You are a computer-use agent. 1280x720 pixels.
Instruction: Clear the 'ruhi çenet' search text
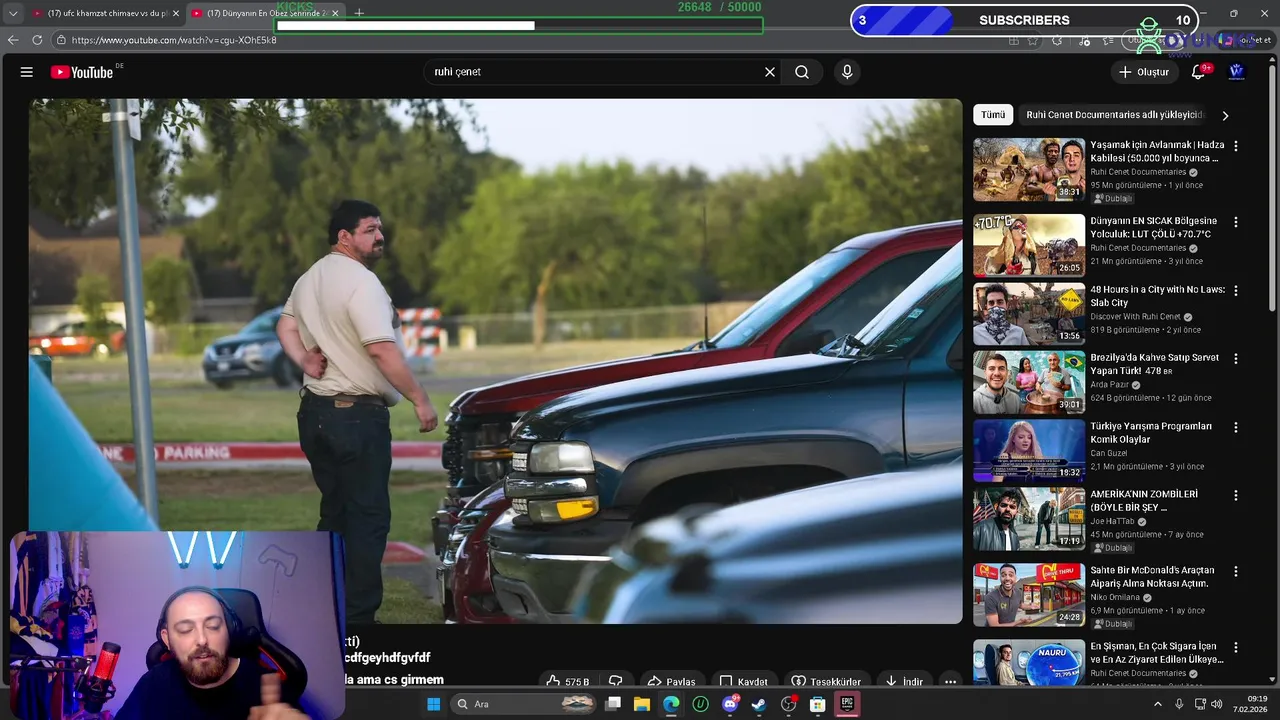pyautogui.click(x=770, y=72)
